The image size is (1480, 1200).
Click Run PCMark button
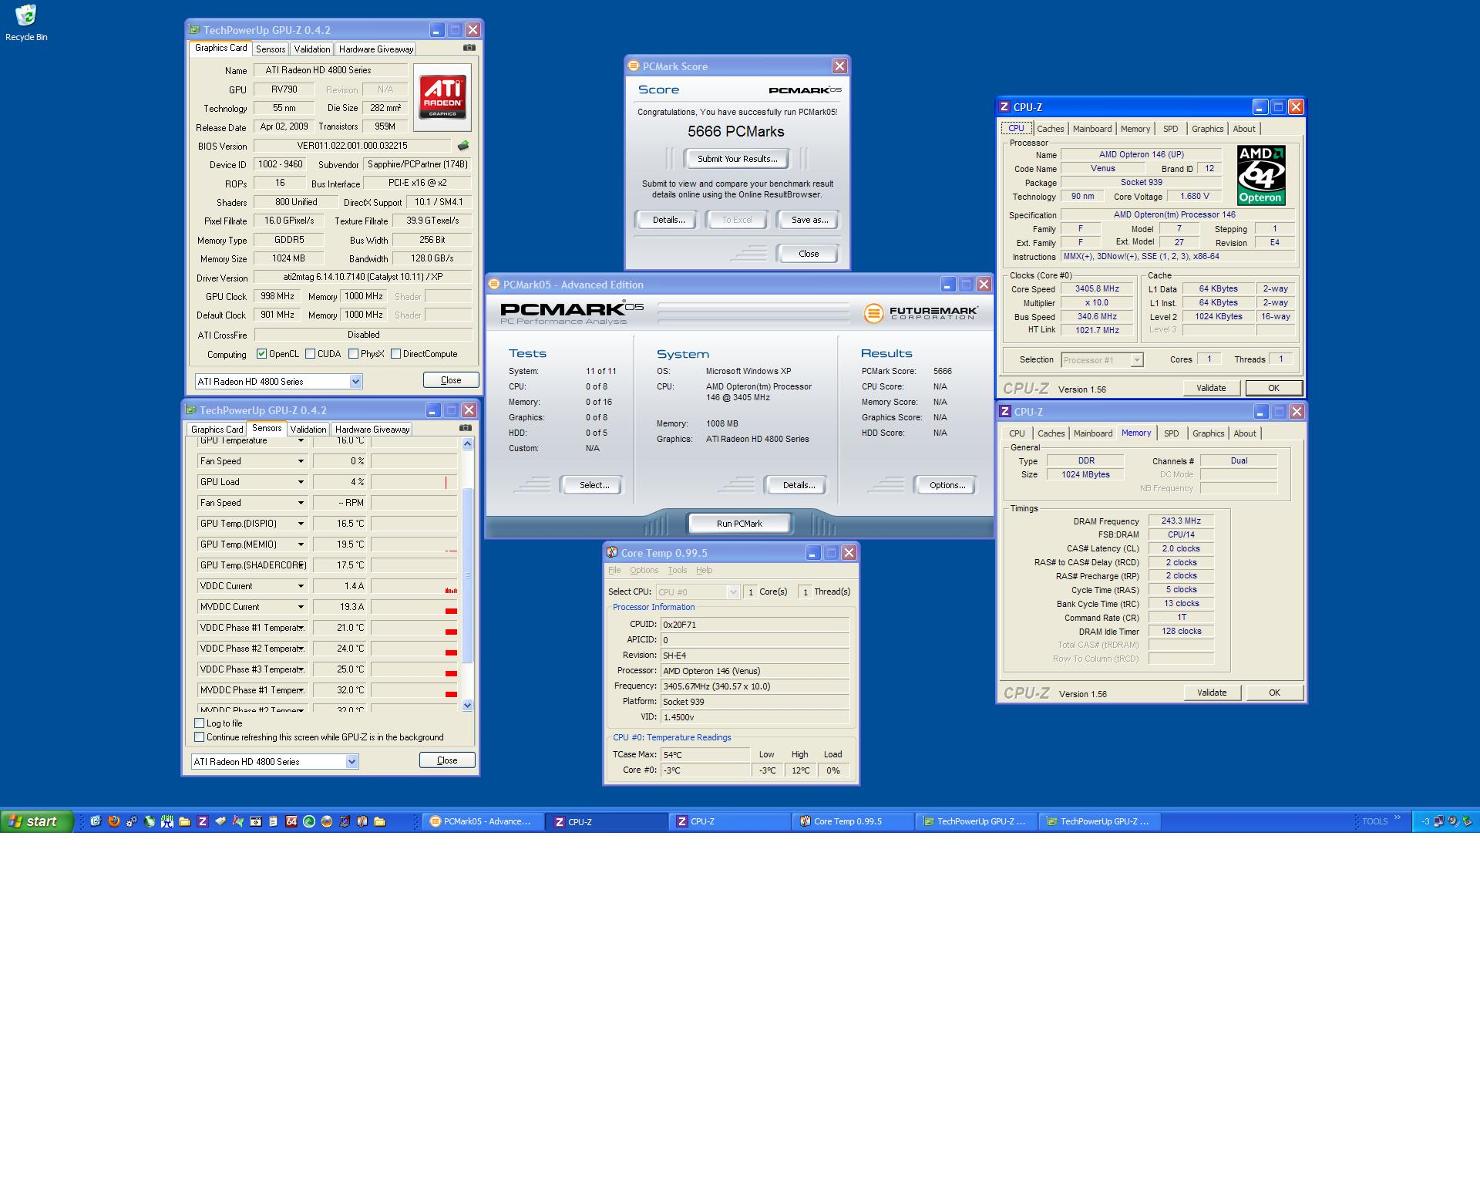click(x=739, y=523)
